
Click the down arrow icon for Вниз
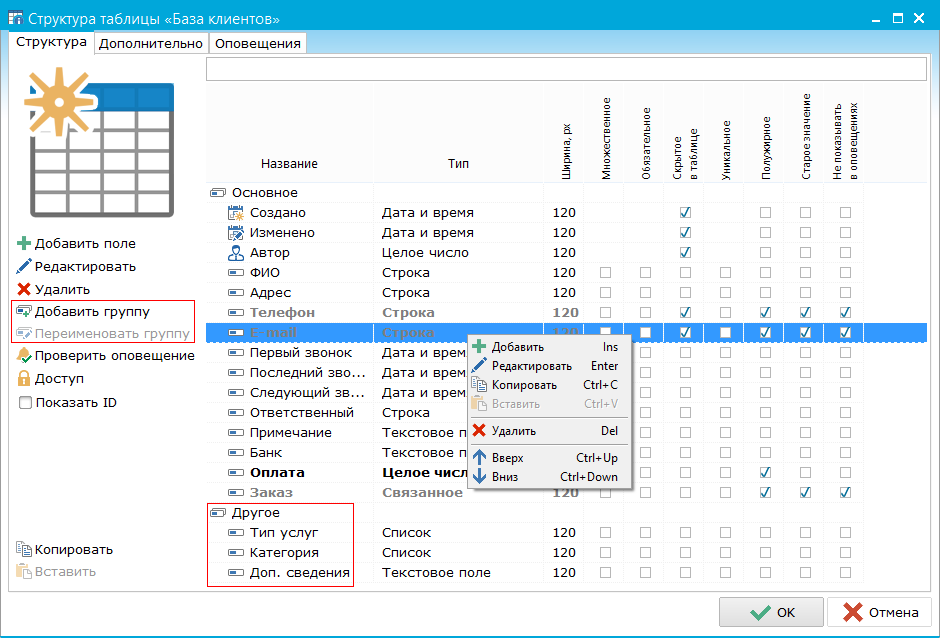pos(479,477)
